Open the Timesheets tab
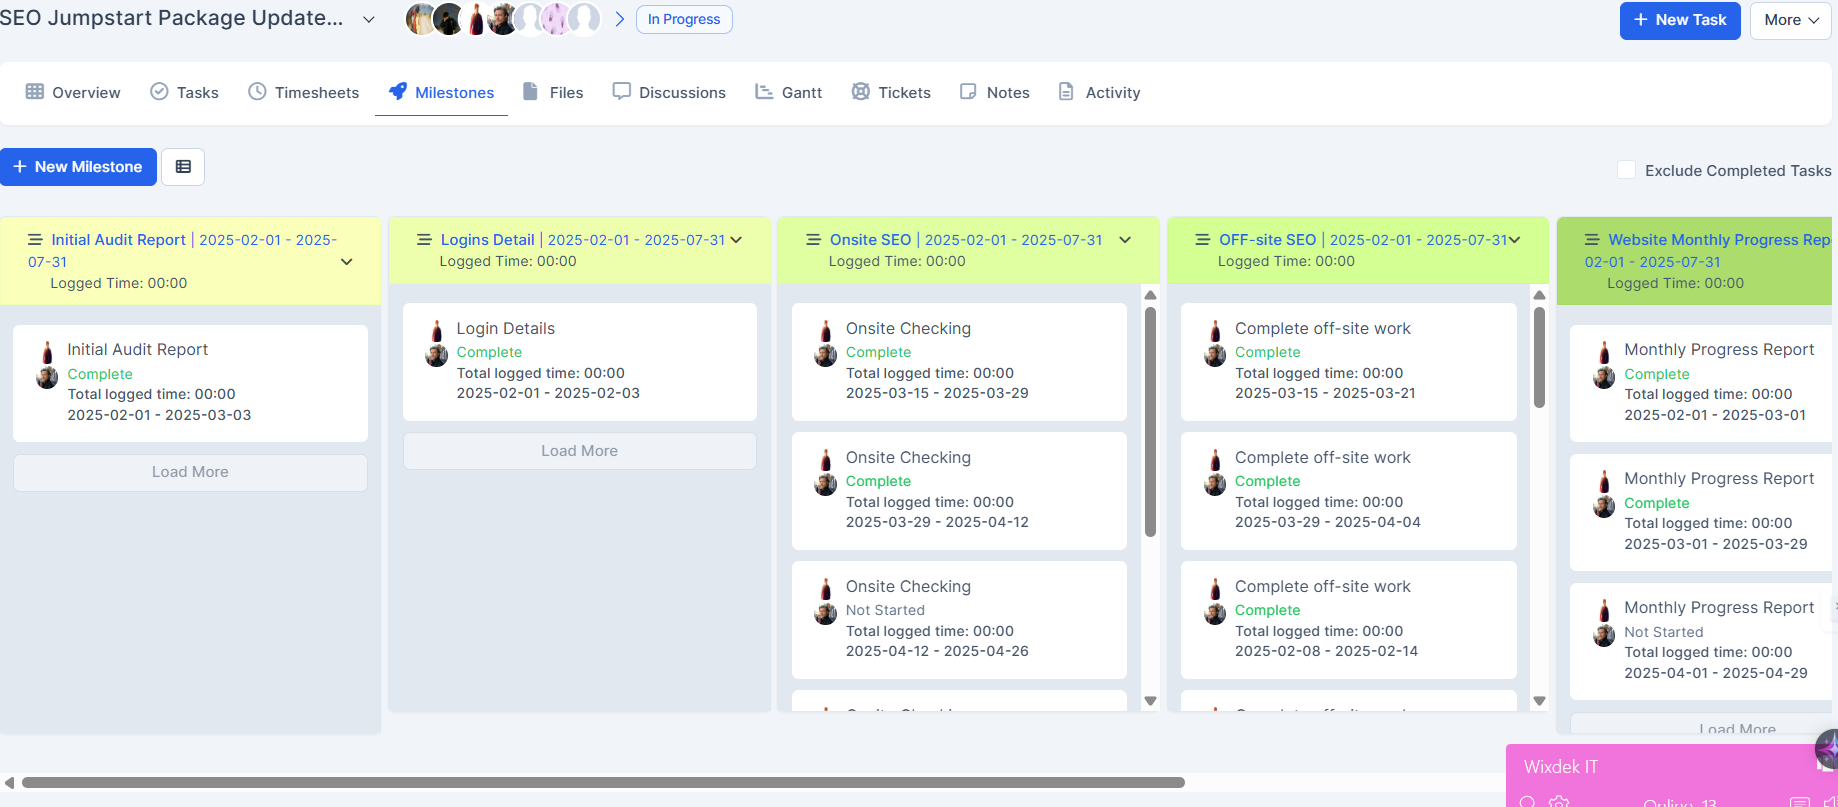Screen dimensions: 1838x807 [x=303, y=92]
